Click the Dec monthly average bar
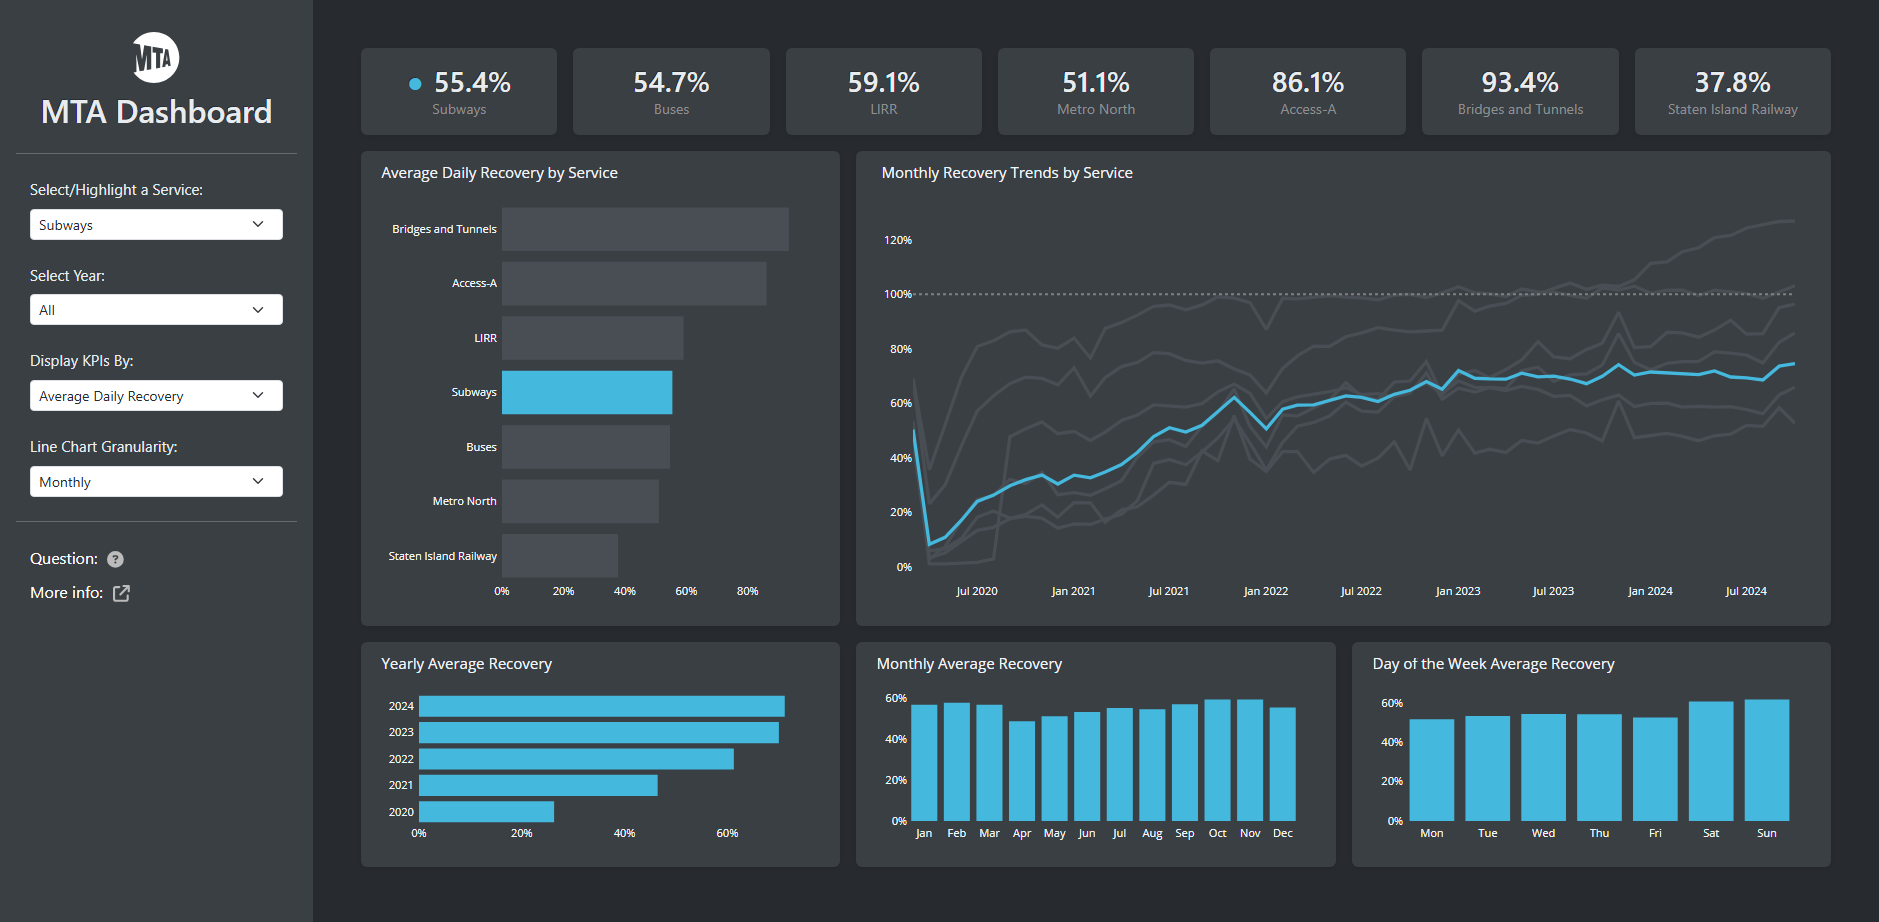This screenshot has width=1879, height=922. [1283, 764]
